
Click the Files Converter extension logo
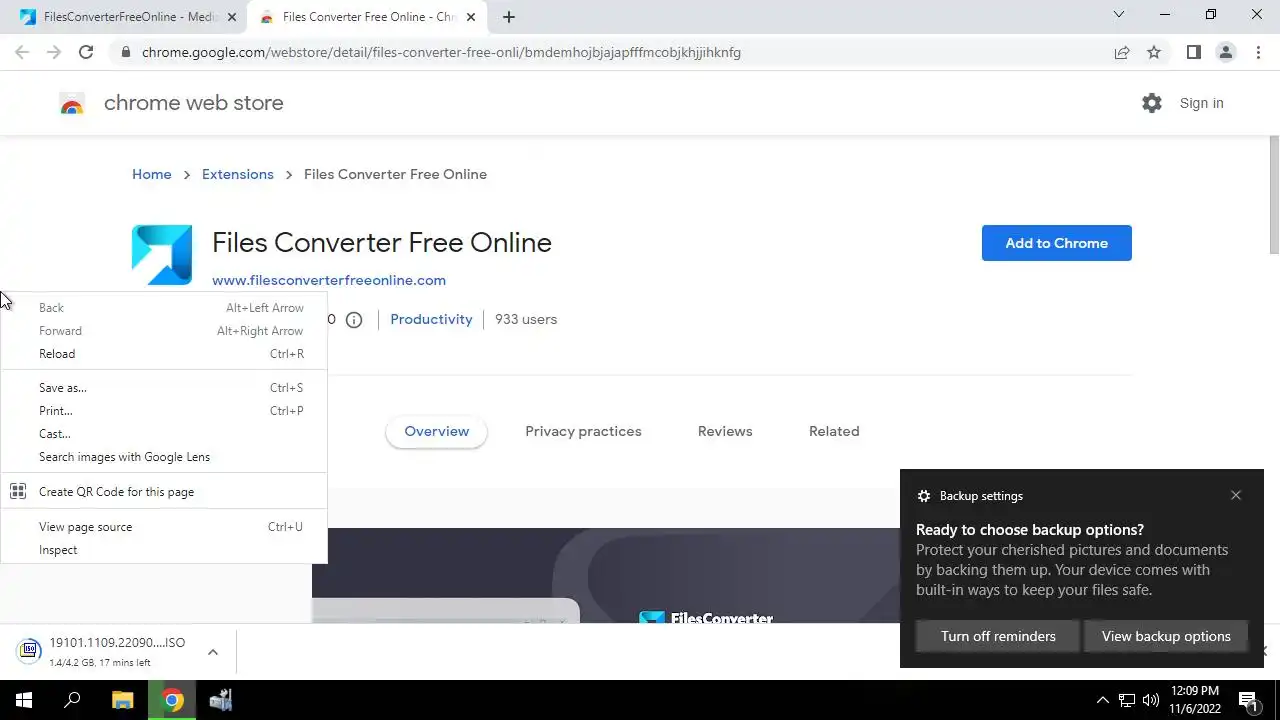point(162,255)
